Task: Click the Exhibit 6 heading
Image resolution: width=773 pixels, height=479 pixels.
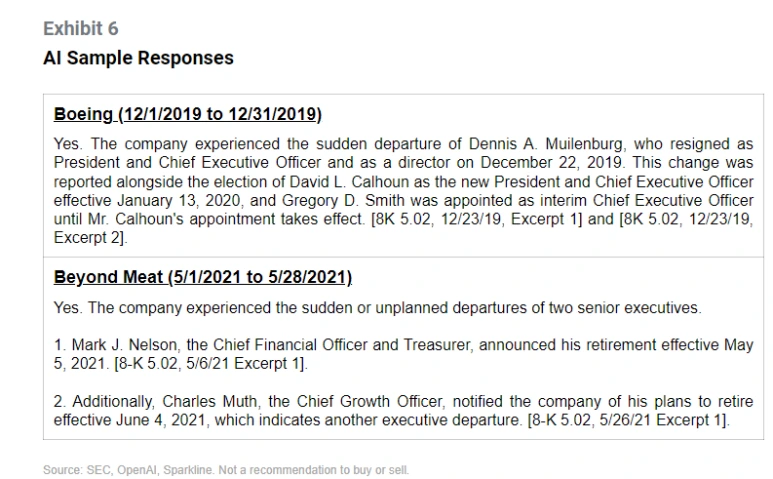Action: [x=81, y=29]
